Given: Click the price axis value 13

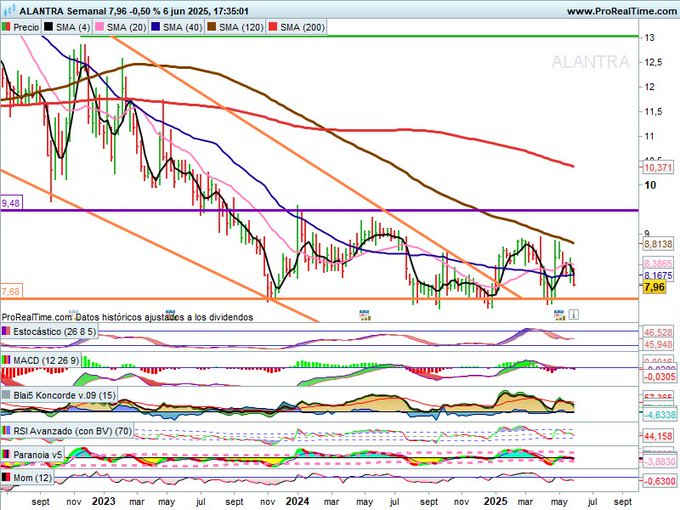Looking at the screenshot, I should (649, 38).
